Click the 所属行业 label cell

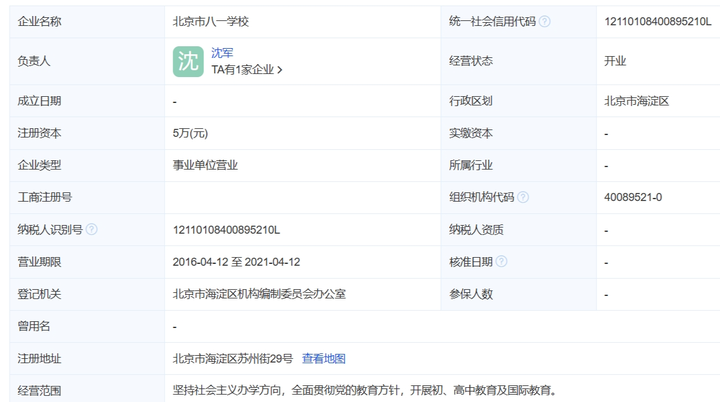click(519, 165)
